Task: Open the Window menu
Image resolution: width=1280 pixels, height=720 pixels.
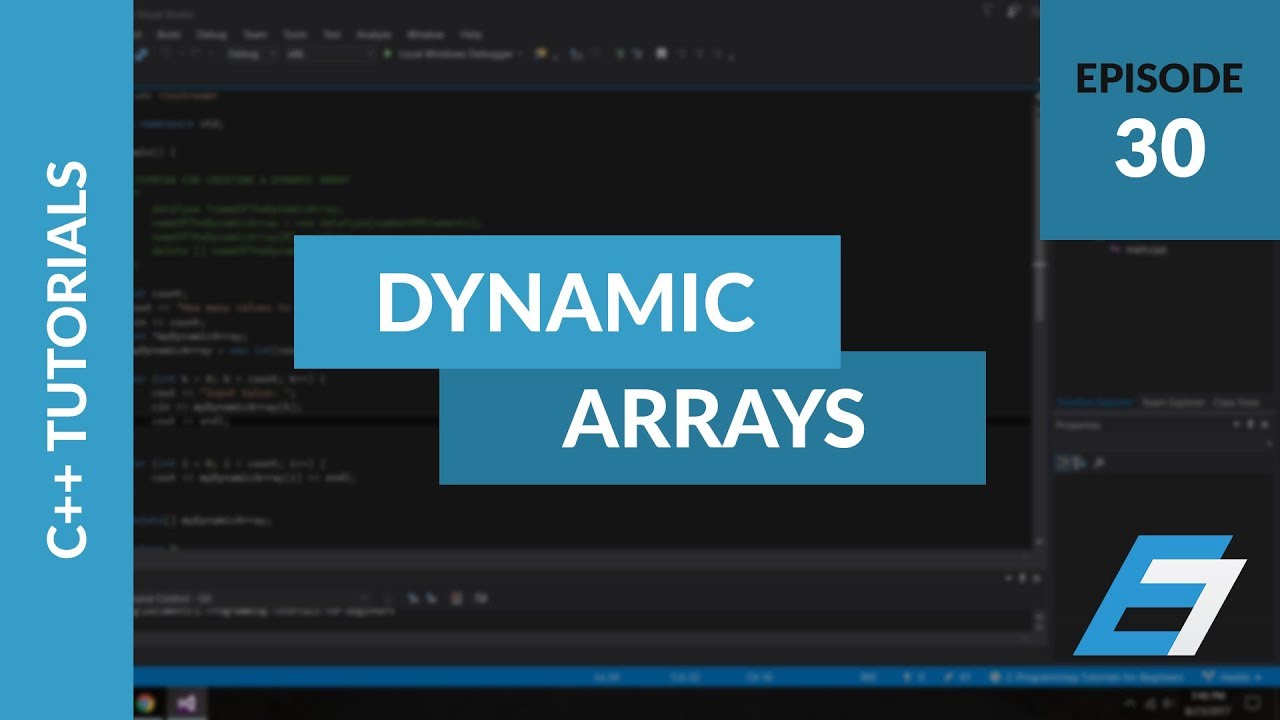Action: (424, 34)
